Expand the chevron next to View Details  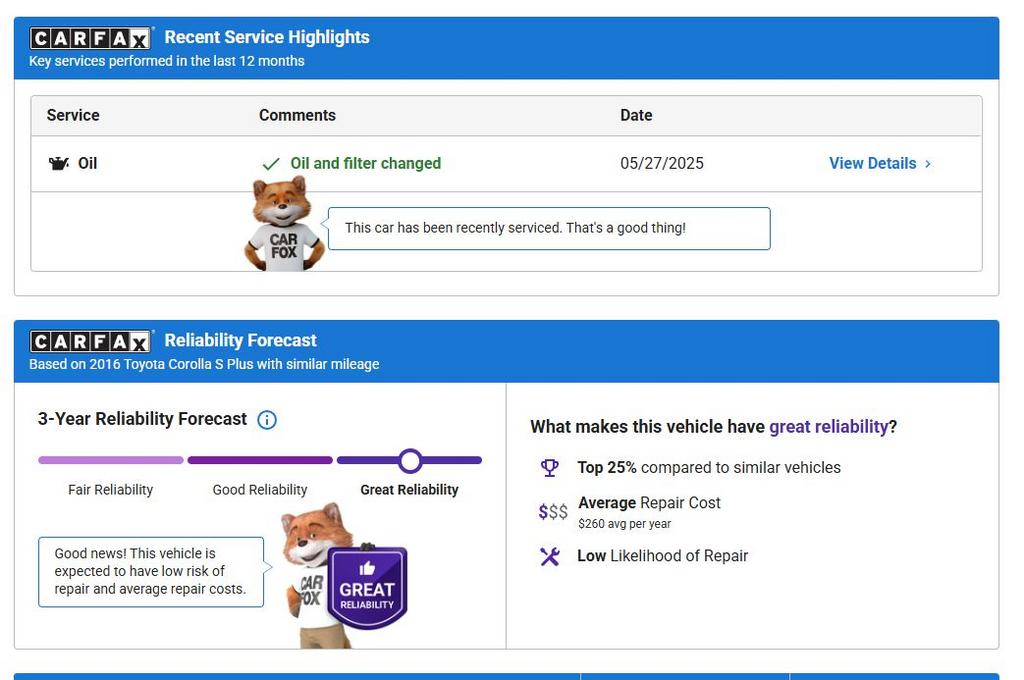point(928,164)
